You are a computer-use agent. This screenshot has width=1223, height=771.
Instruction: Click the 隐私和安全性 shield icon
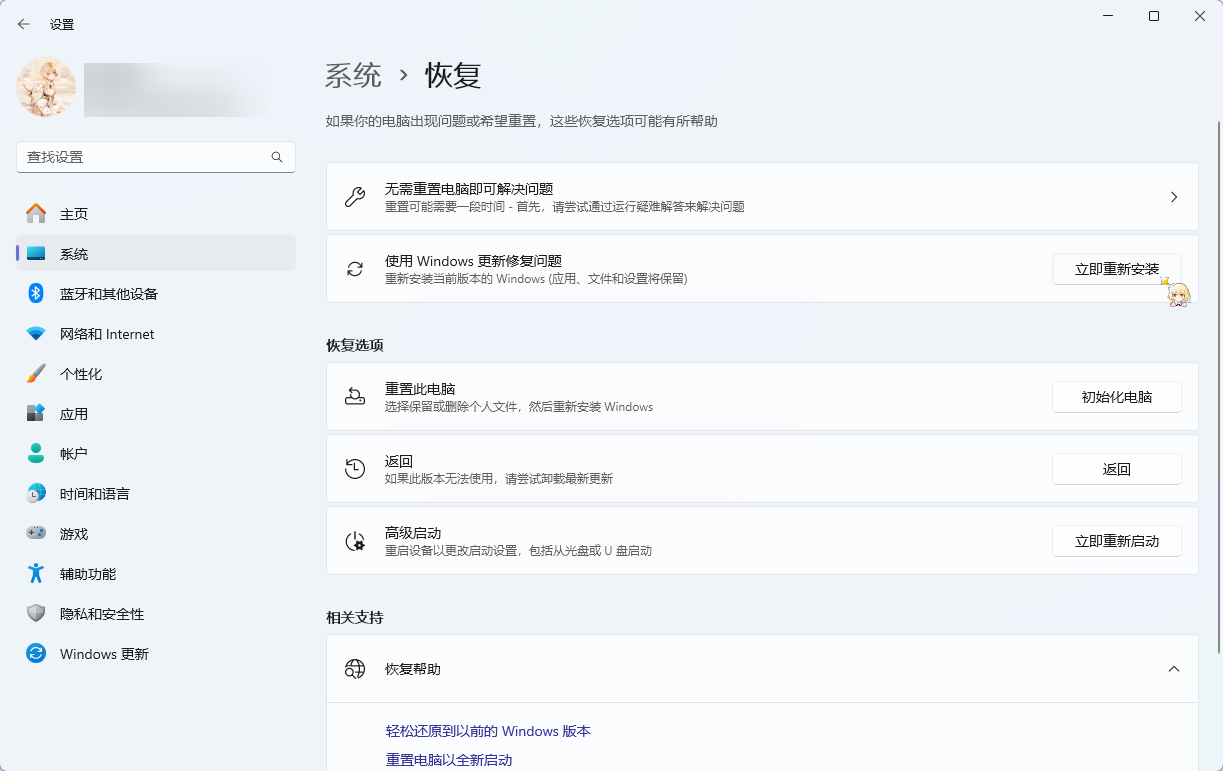coord(36,614)
